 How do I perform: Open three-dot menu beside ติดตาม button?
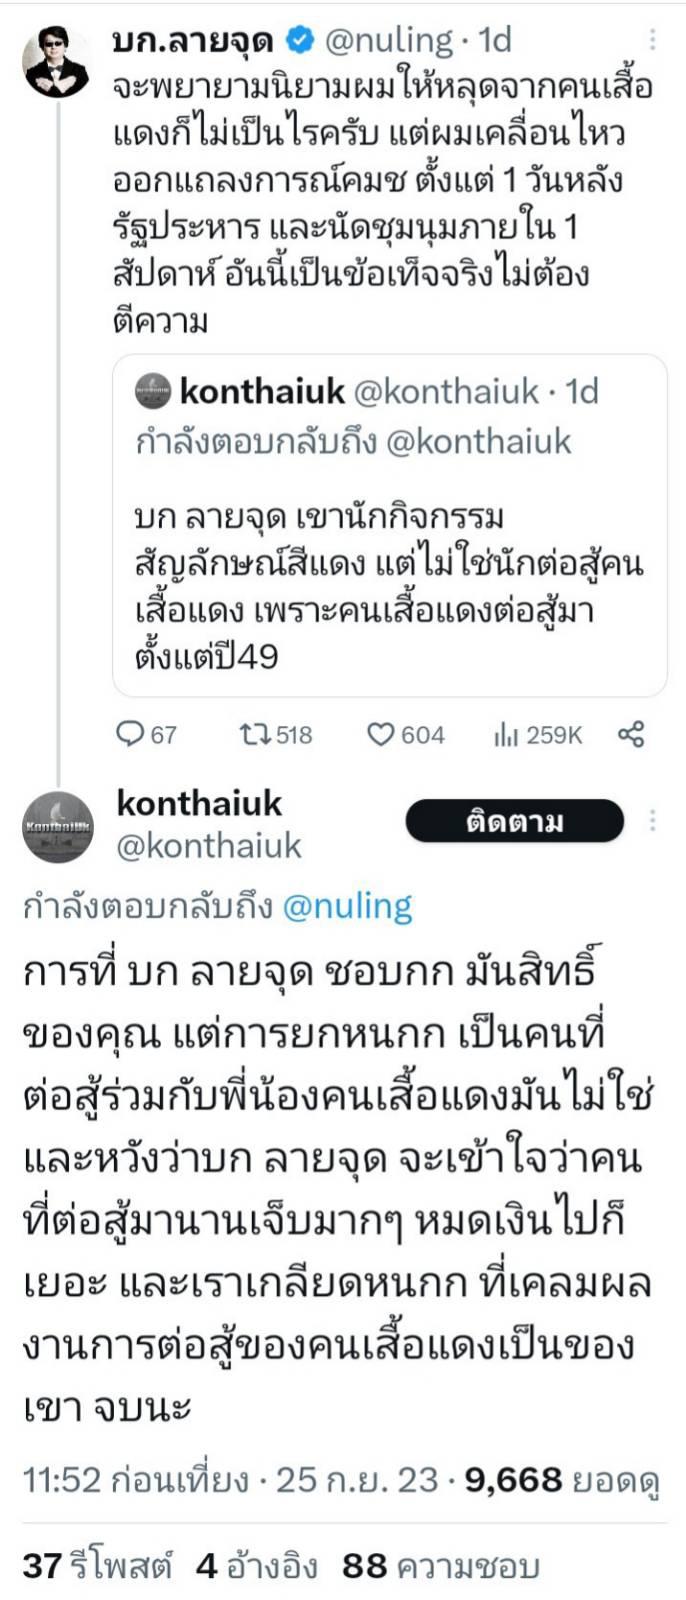(653, 821)
